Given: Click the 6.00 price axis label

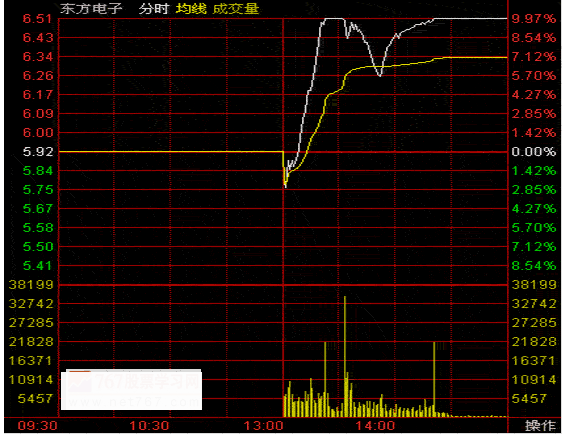Looking at the screenshot, I should 38,132.
